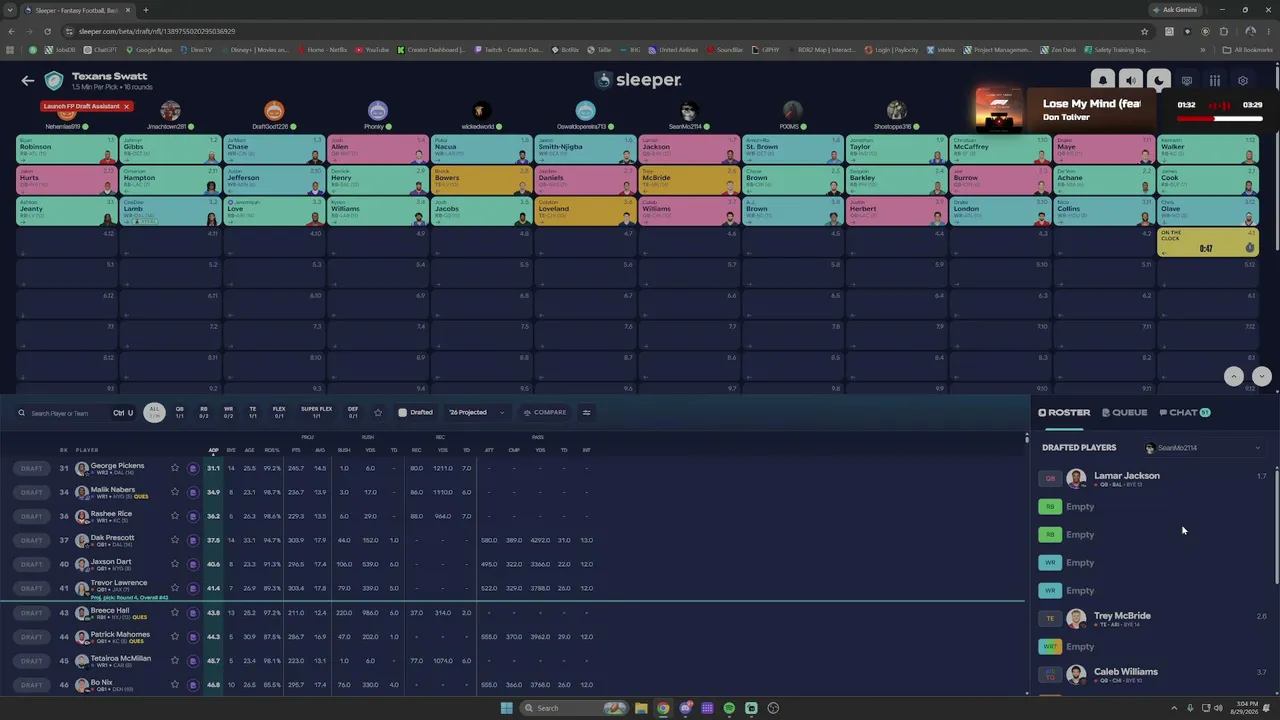This screenshot has width=1280, height=720.
Task: Open Dak Prescott purple notes icon
Action: [x=193, y=540]
